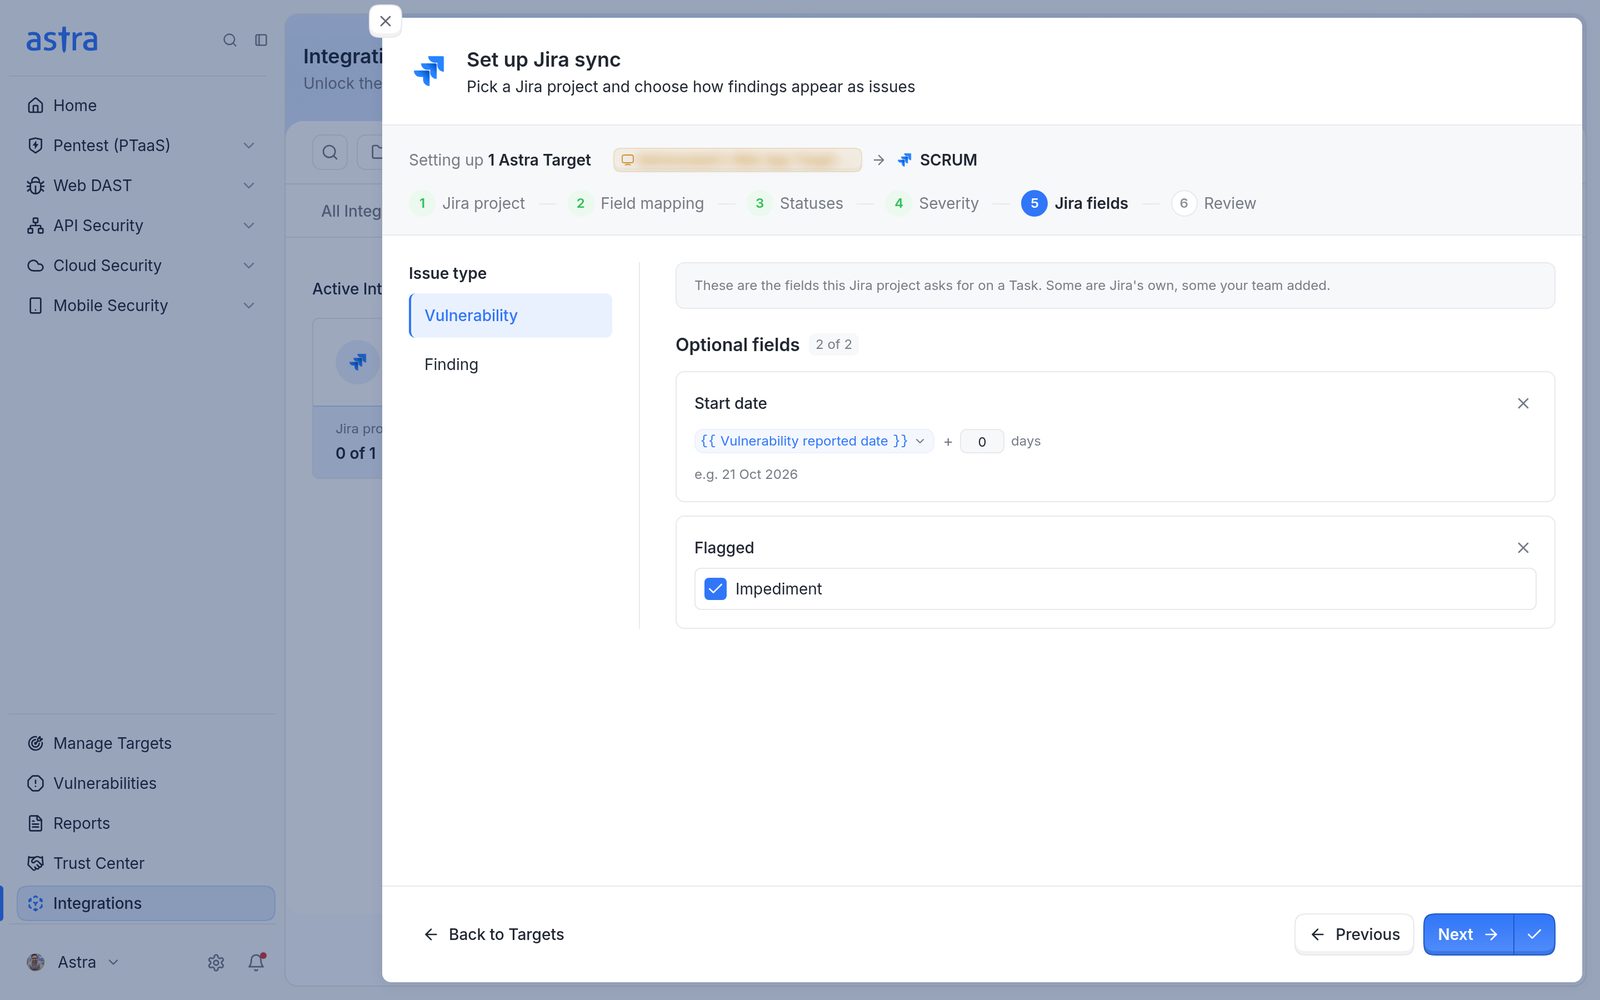Click the Cloud Security cloud icon
Viewport: 1600px width, 1000px height.
coord(36,265)
